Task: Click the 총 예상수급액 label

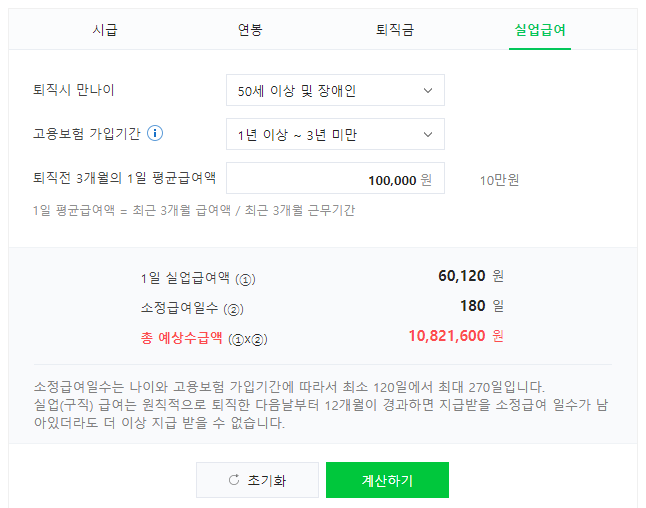Action: click(x=182, y=339)
